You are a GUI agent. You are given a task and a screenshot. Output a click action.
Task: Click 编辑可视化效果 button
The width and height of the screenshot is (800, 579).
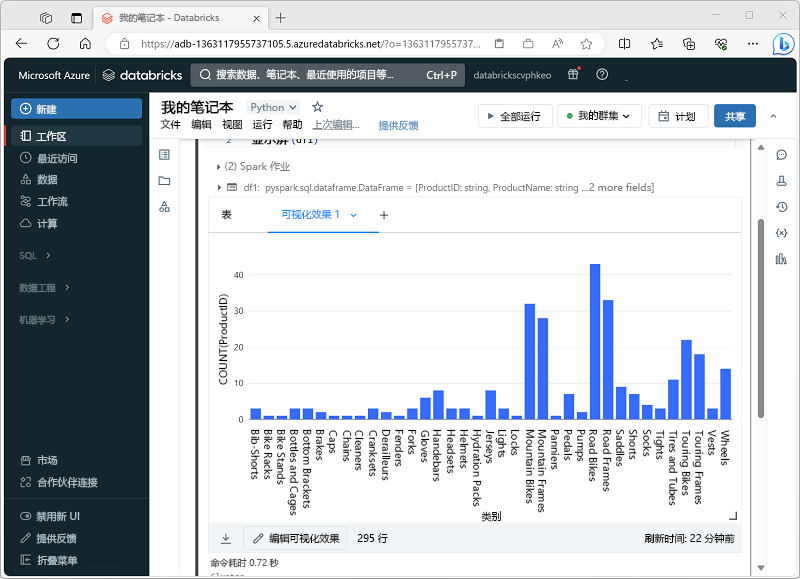tap(295, 538)
